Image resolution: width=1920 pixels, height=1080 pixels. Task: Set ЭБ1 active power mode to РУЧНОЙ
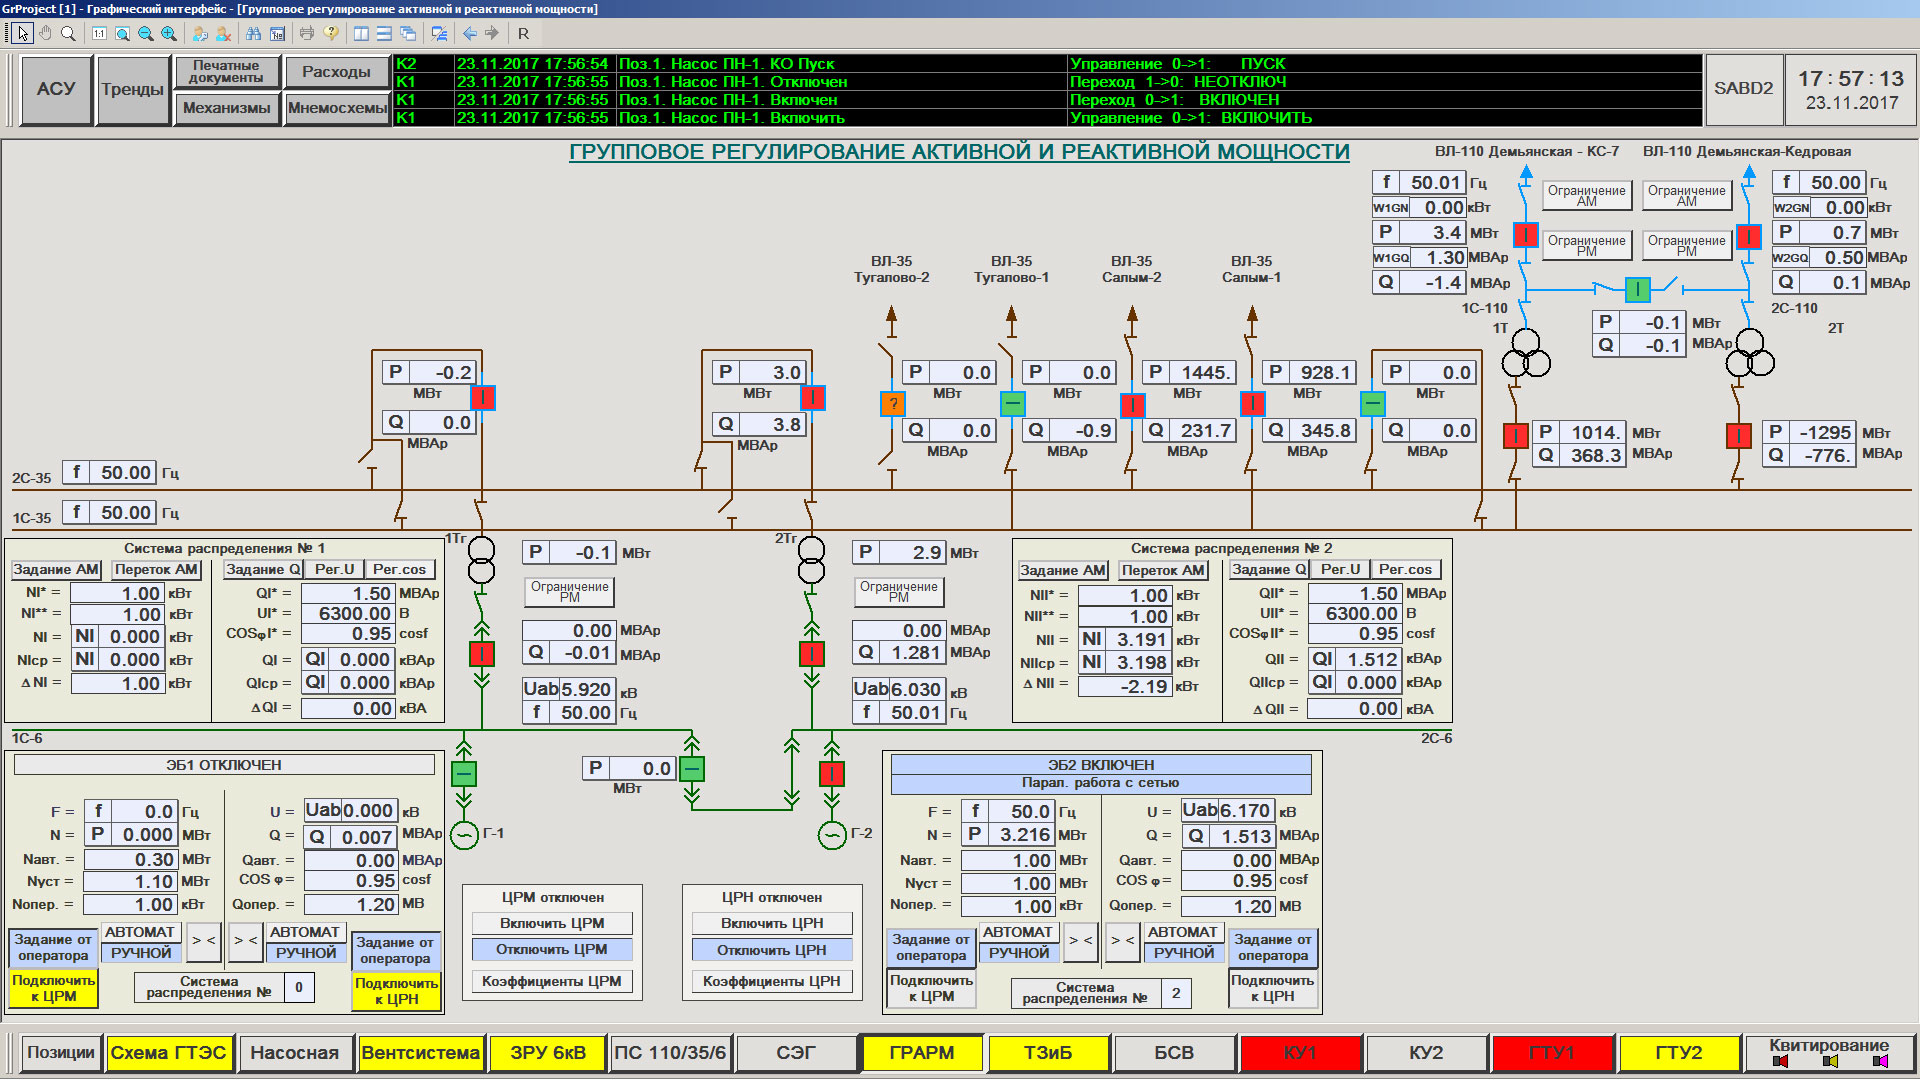[140, 953]
